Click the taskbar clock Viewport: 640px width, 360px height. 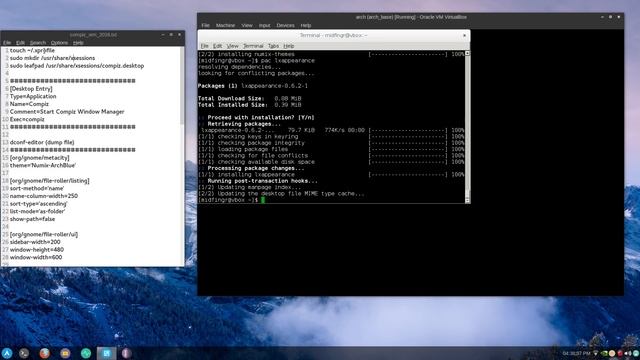pyautogui.click(x=576, y=353)
